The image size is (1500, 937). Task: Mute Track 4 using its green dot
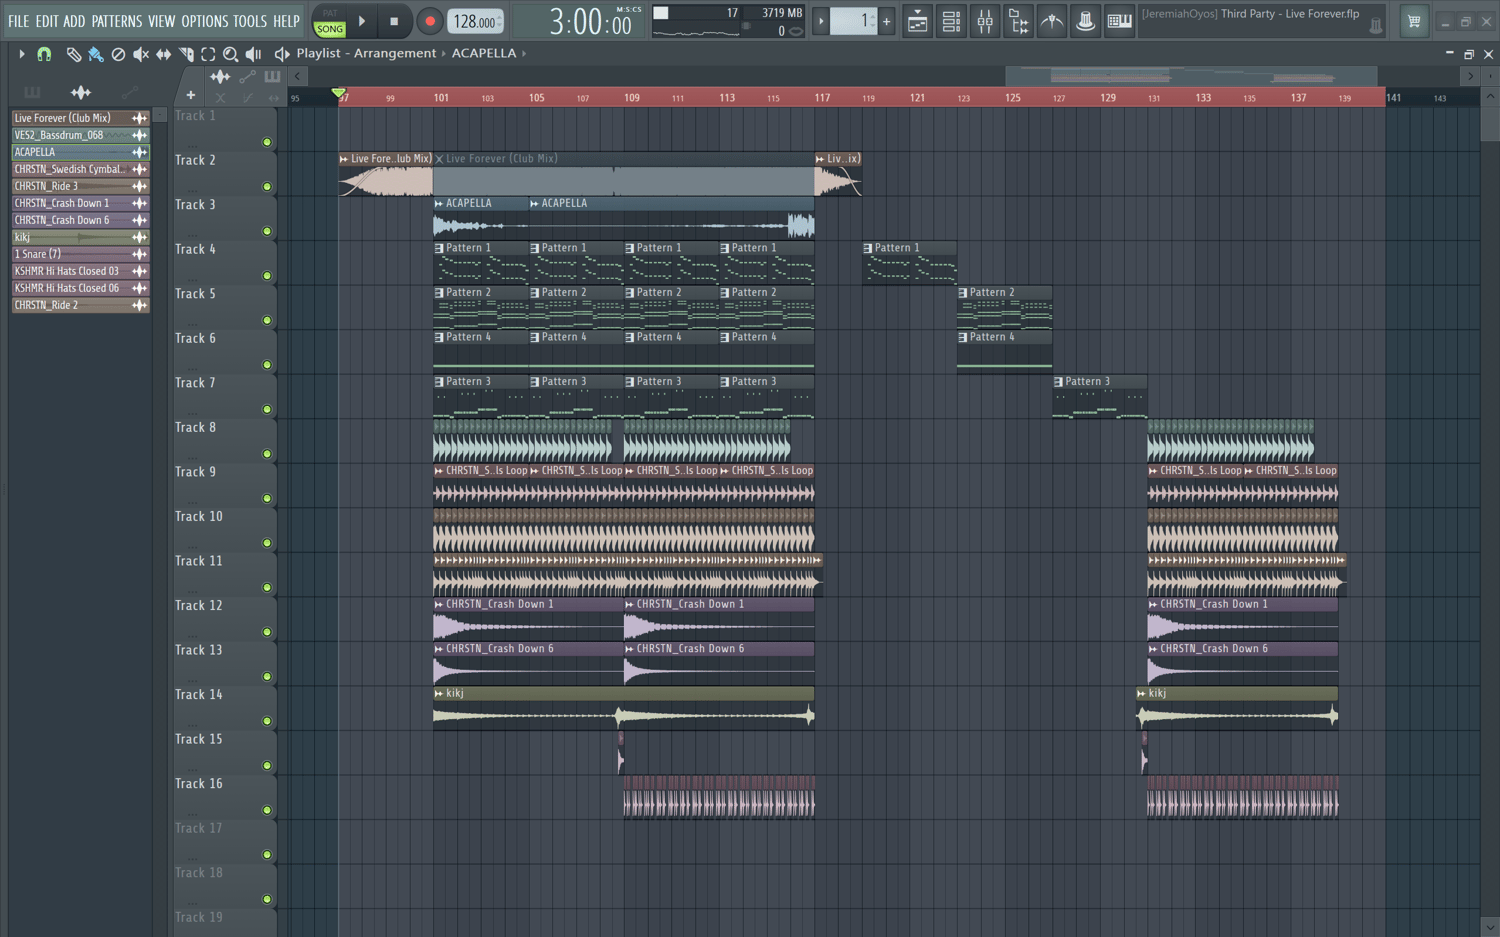[267, 276]
